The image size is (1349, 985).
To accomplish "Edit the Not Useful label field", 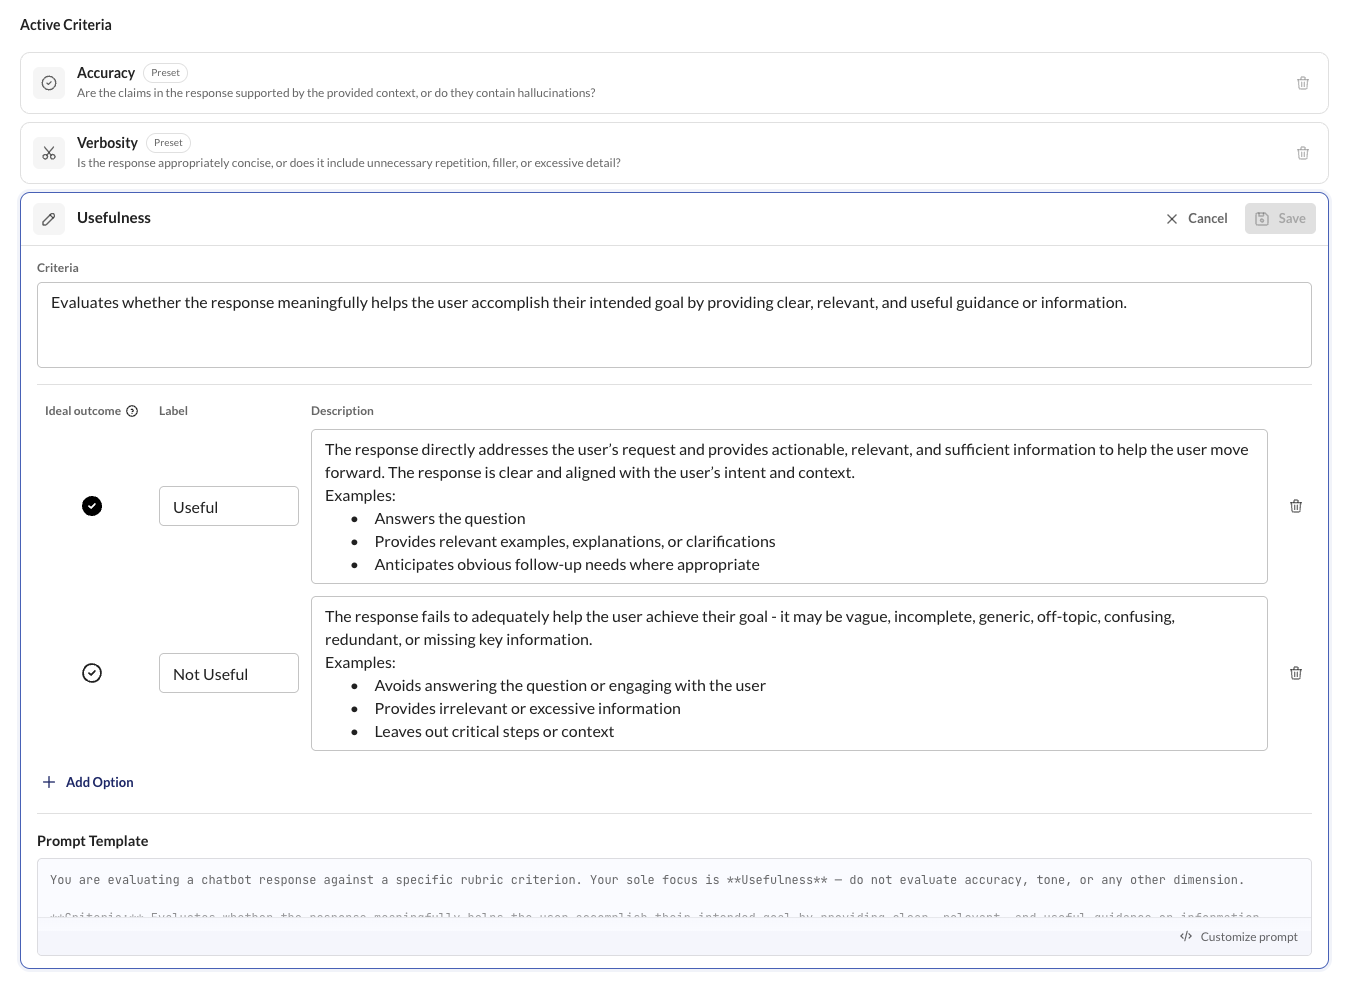I will pyautogui.click(x=229, y=673).
